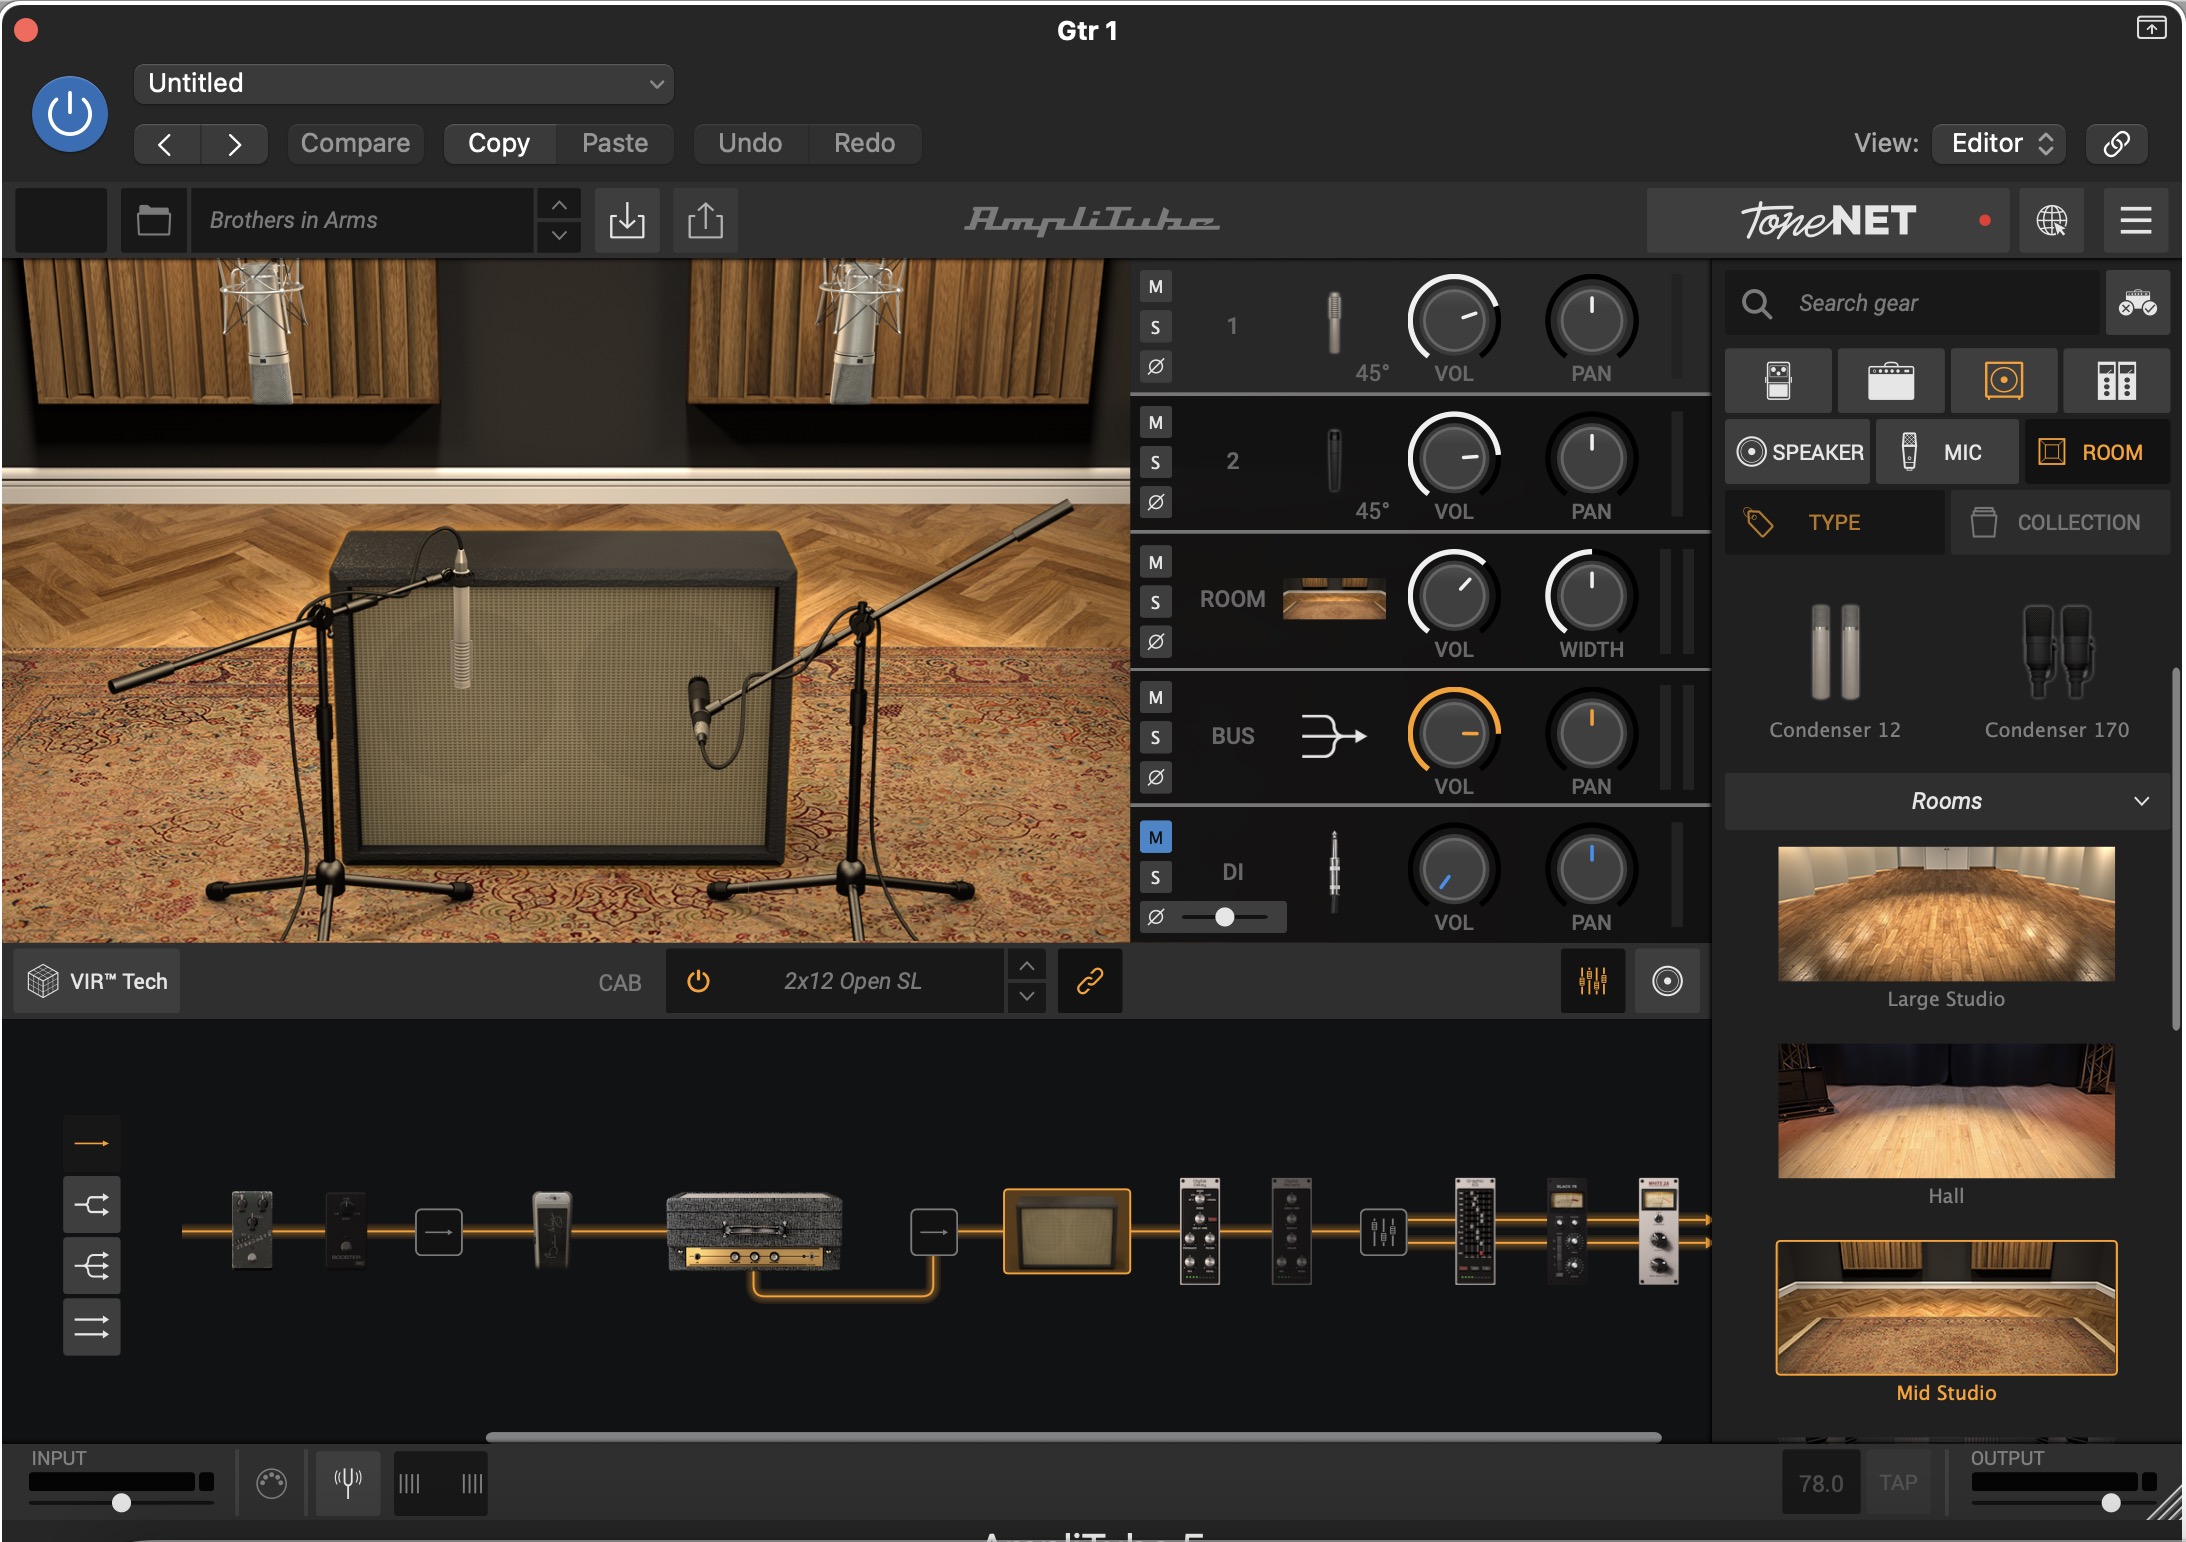Select the TYPE filter tab
The image size is (2186, 1542).
pos(1835,522)
